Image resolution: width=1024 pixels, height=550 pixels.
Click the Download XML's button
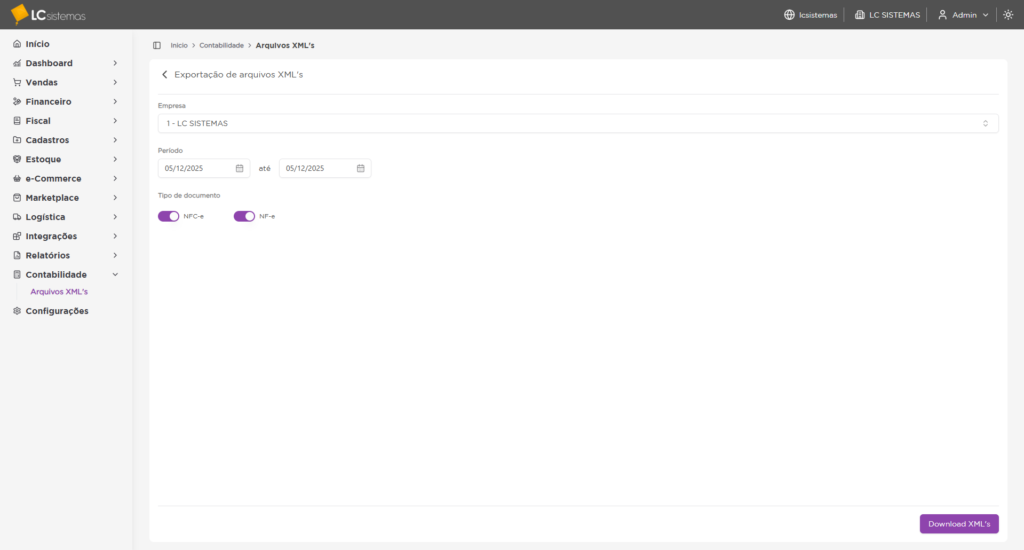(958, 524)
